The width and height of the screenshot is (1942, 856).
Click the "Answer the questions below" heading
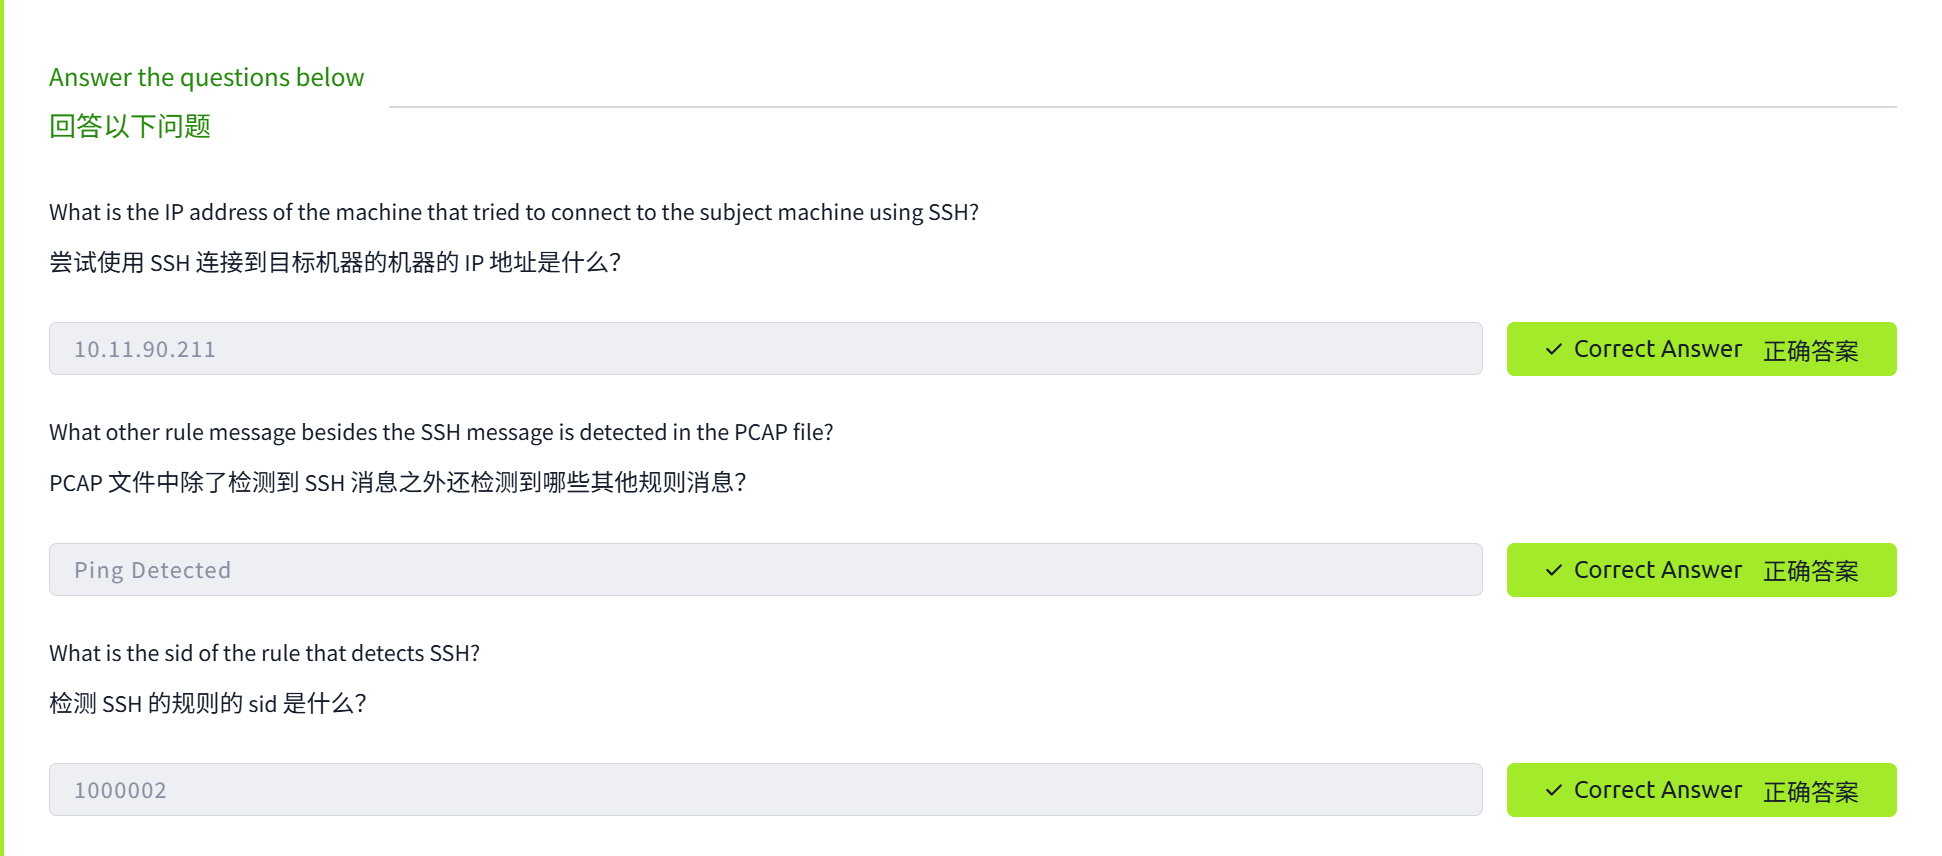[x=206, y=77]
